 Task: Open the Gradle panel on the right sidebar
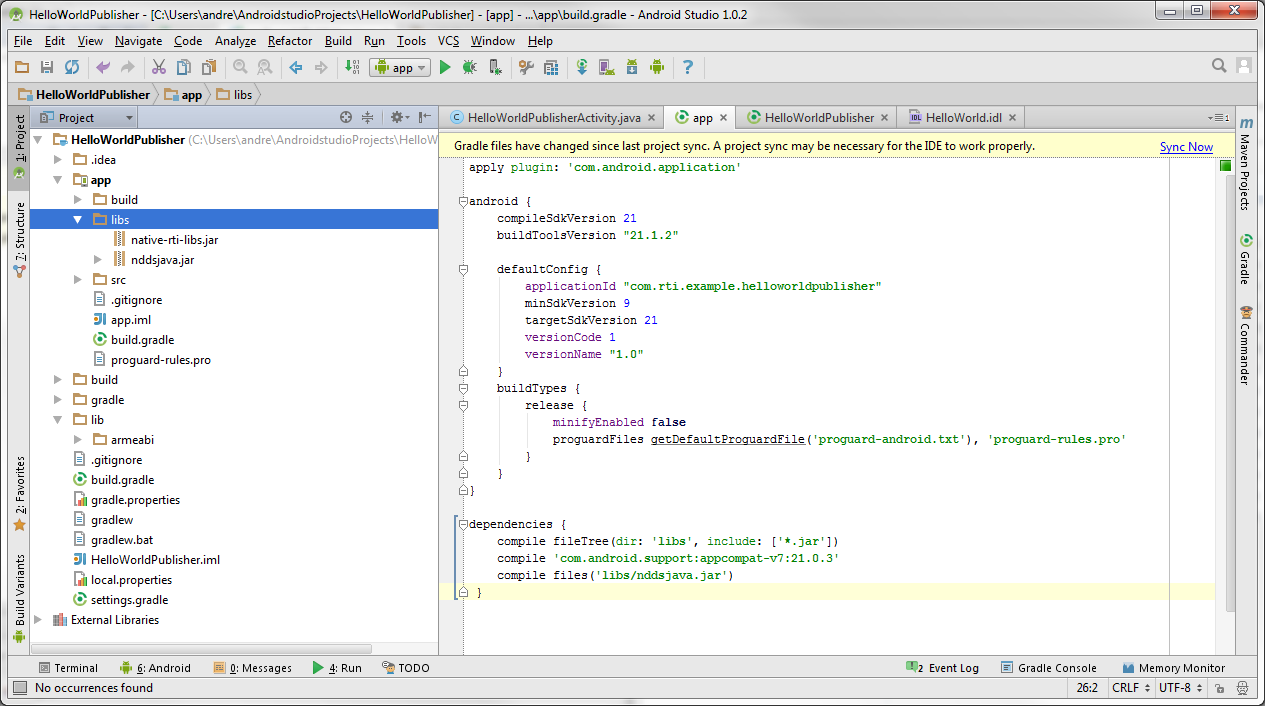tap(1246, 264)
